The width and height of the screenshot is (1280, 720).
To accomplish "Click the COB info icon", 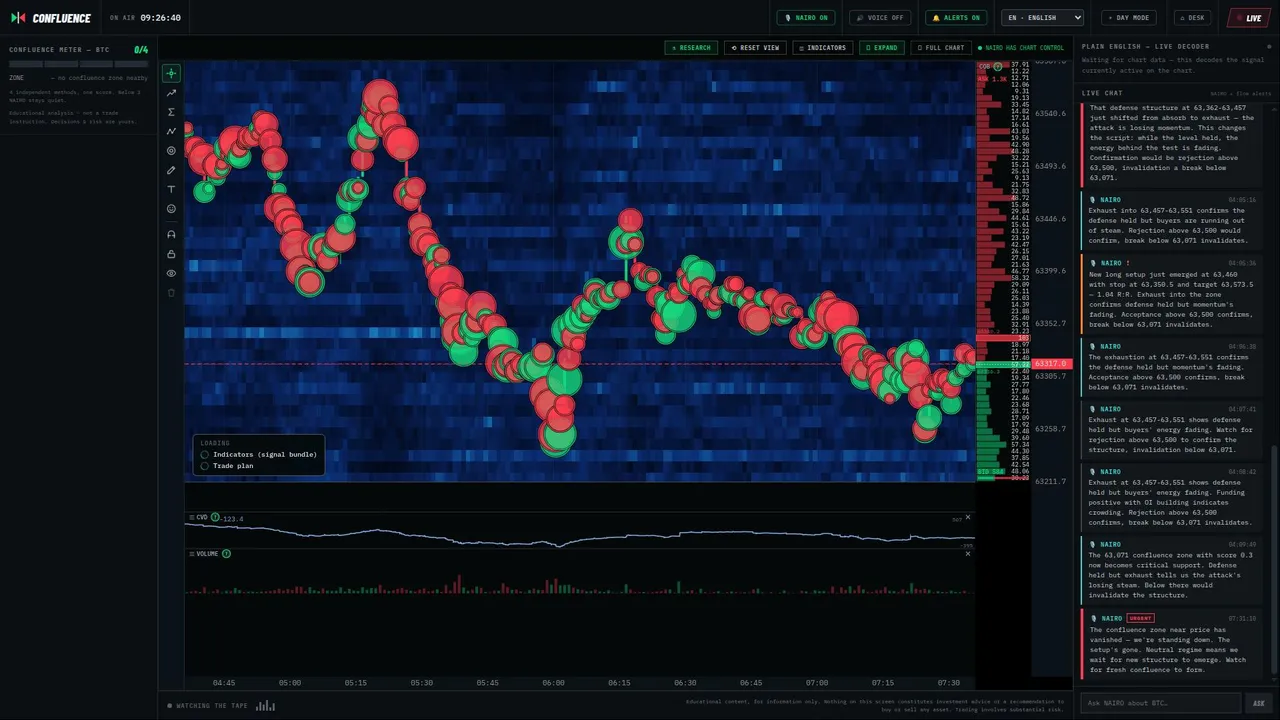I will [x=996, y=66].
